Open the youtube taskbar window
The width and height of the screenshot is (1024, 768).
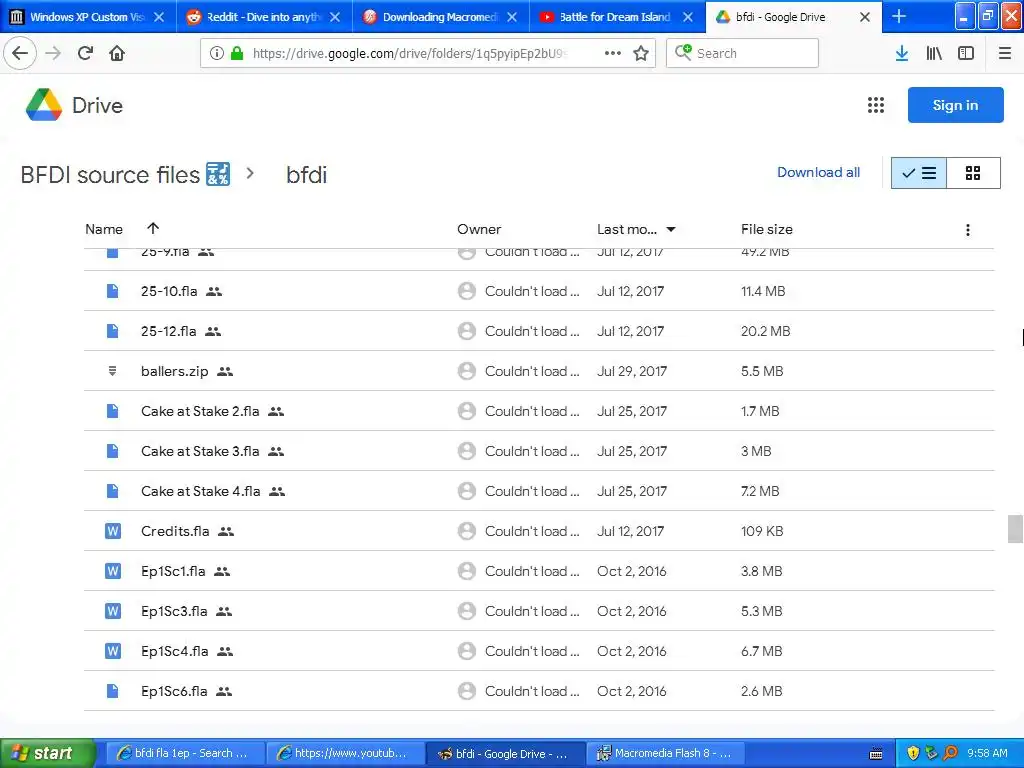(344, 753)
